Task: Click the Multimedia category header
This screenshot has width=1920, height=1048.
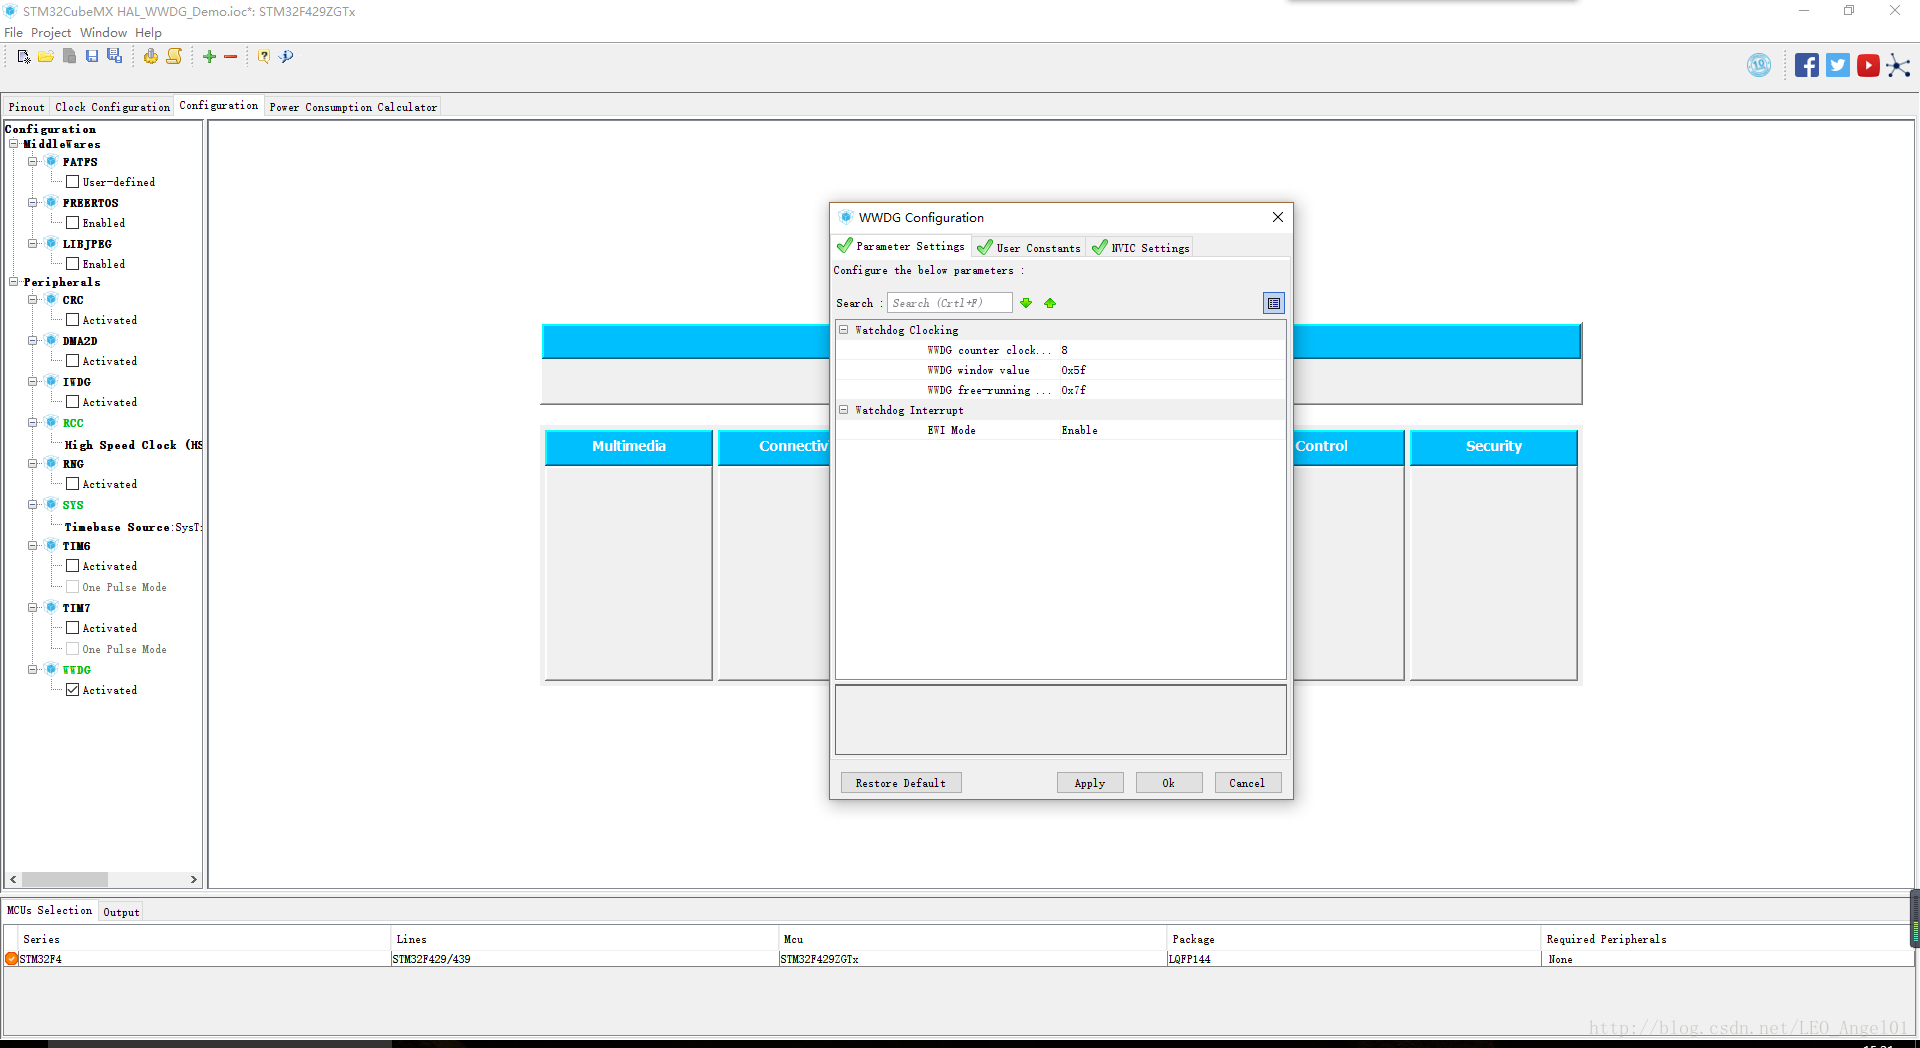Action: (x=629, y=447)
